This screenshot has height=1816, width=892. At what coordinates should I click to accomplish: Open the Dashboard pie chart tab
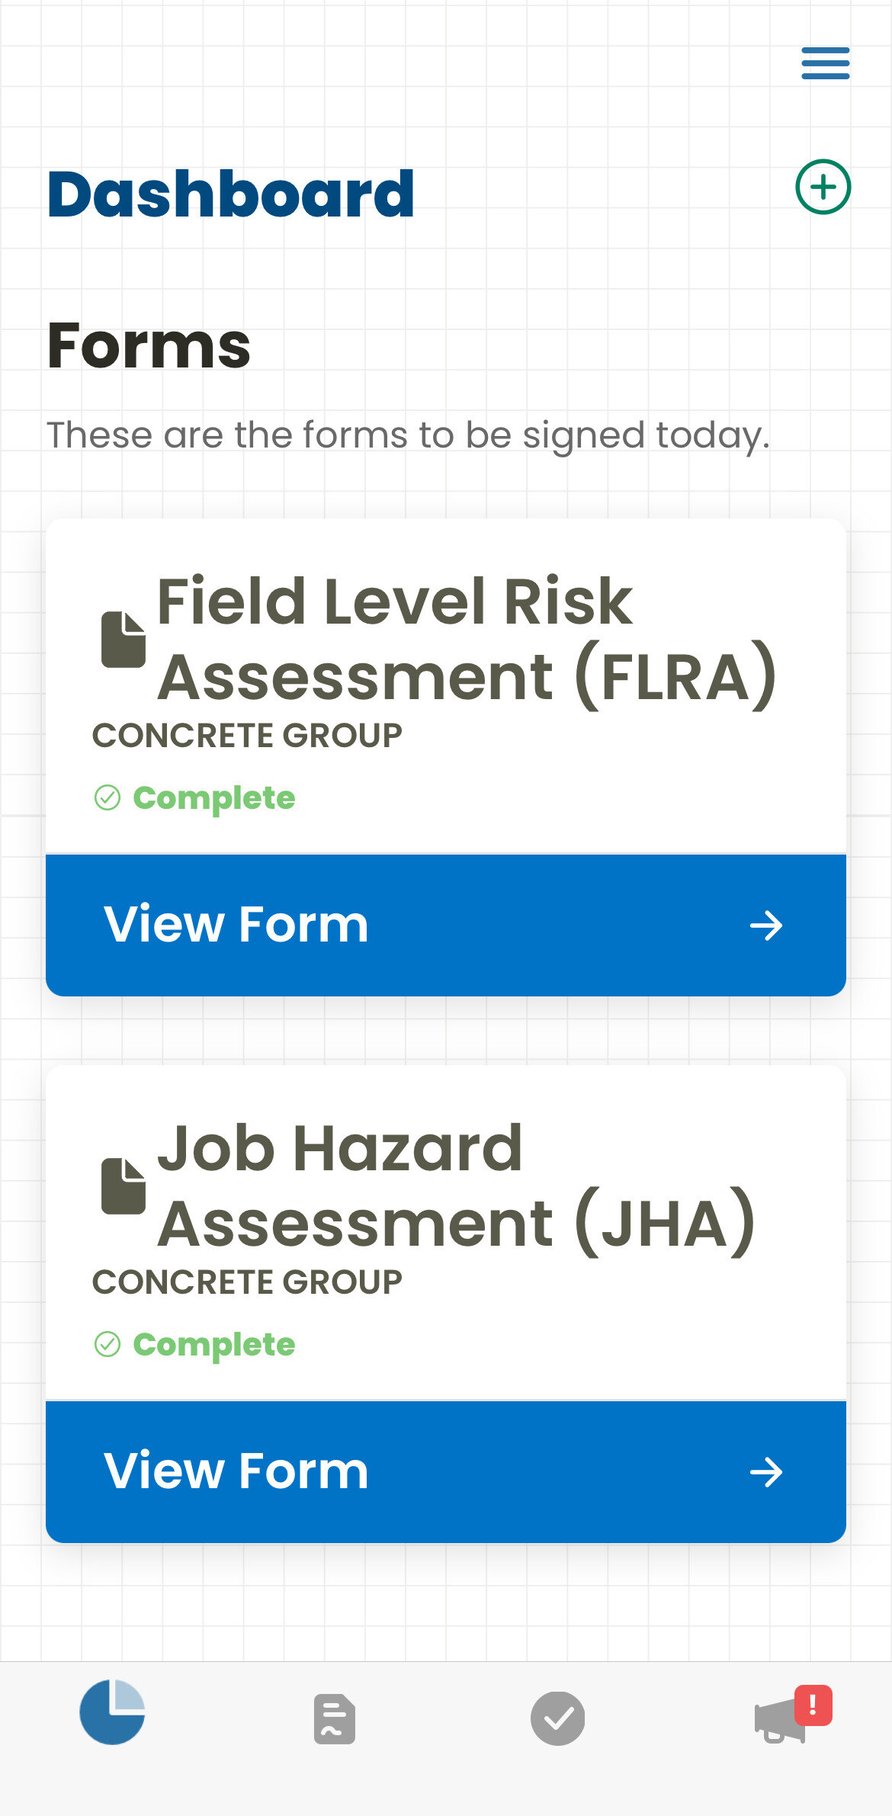(x=112, y=1712)
